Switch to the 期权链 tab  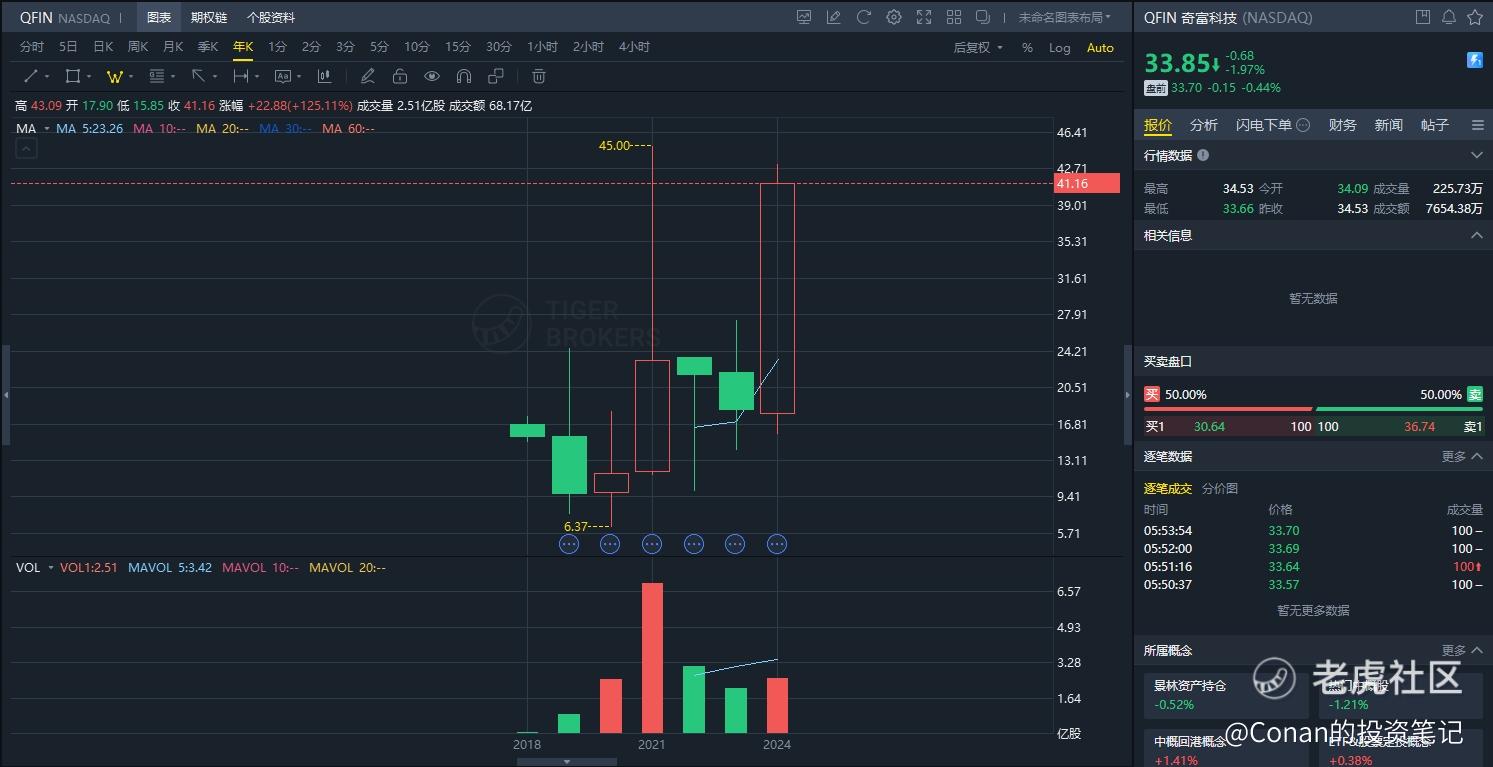tap(209, 17)
